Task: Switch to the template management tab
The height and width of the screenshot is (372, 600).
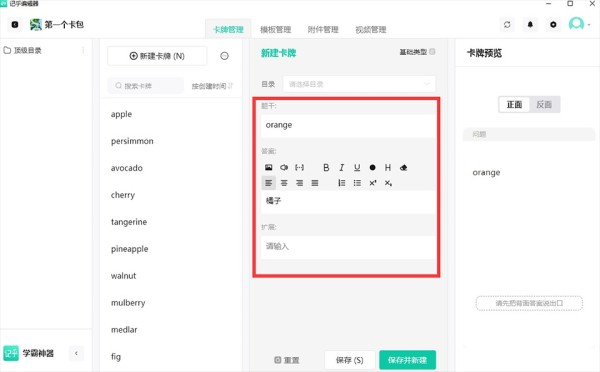Action: pos(276,29)
